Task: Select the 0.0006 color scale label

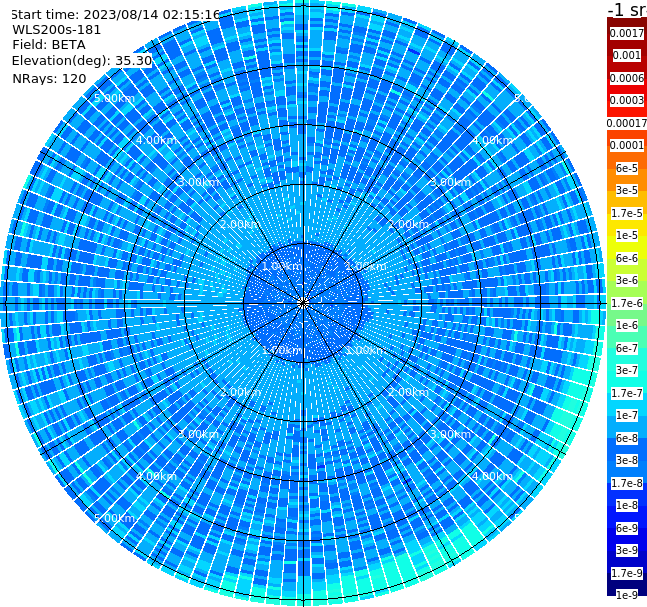Action: [x=627, y=78]
